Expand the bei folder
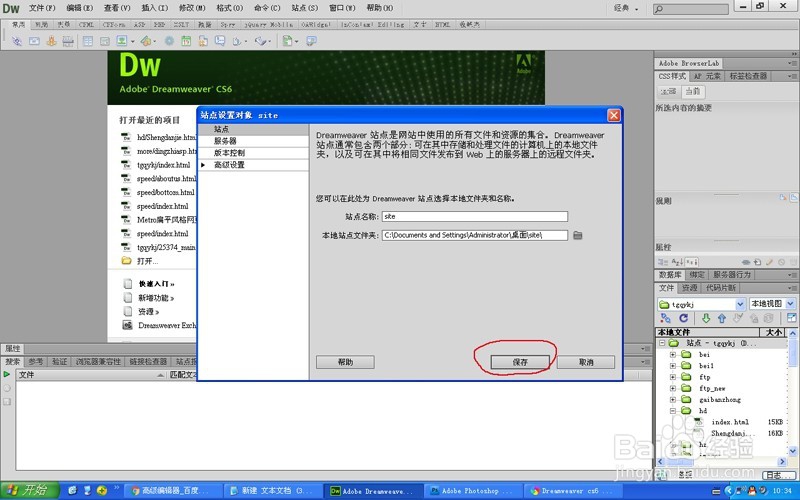 point(673,354)
